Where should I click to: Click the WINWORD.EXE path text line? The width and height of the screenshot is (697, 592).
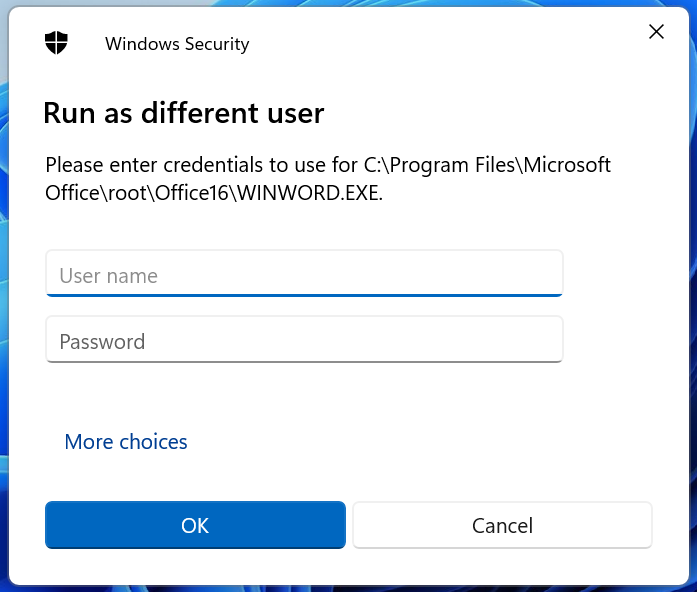[214, 193]
